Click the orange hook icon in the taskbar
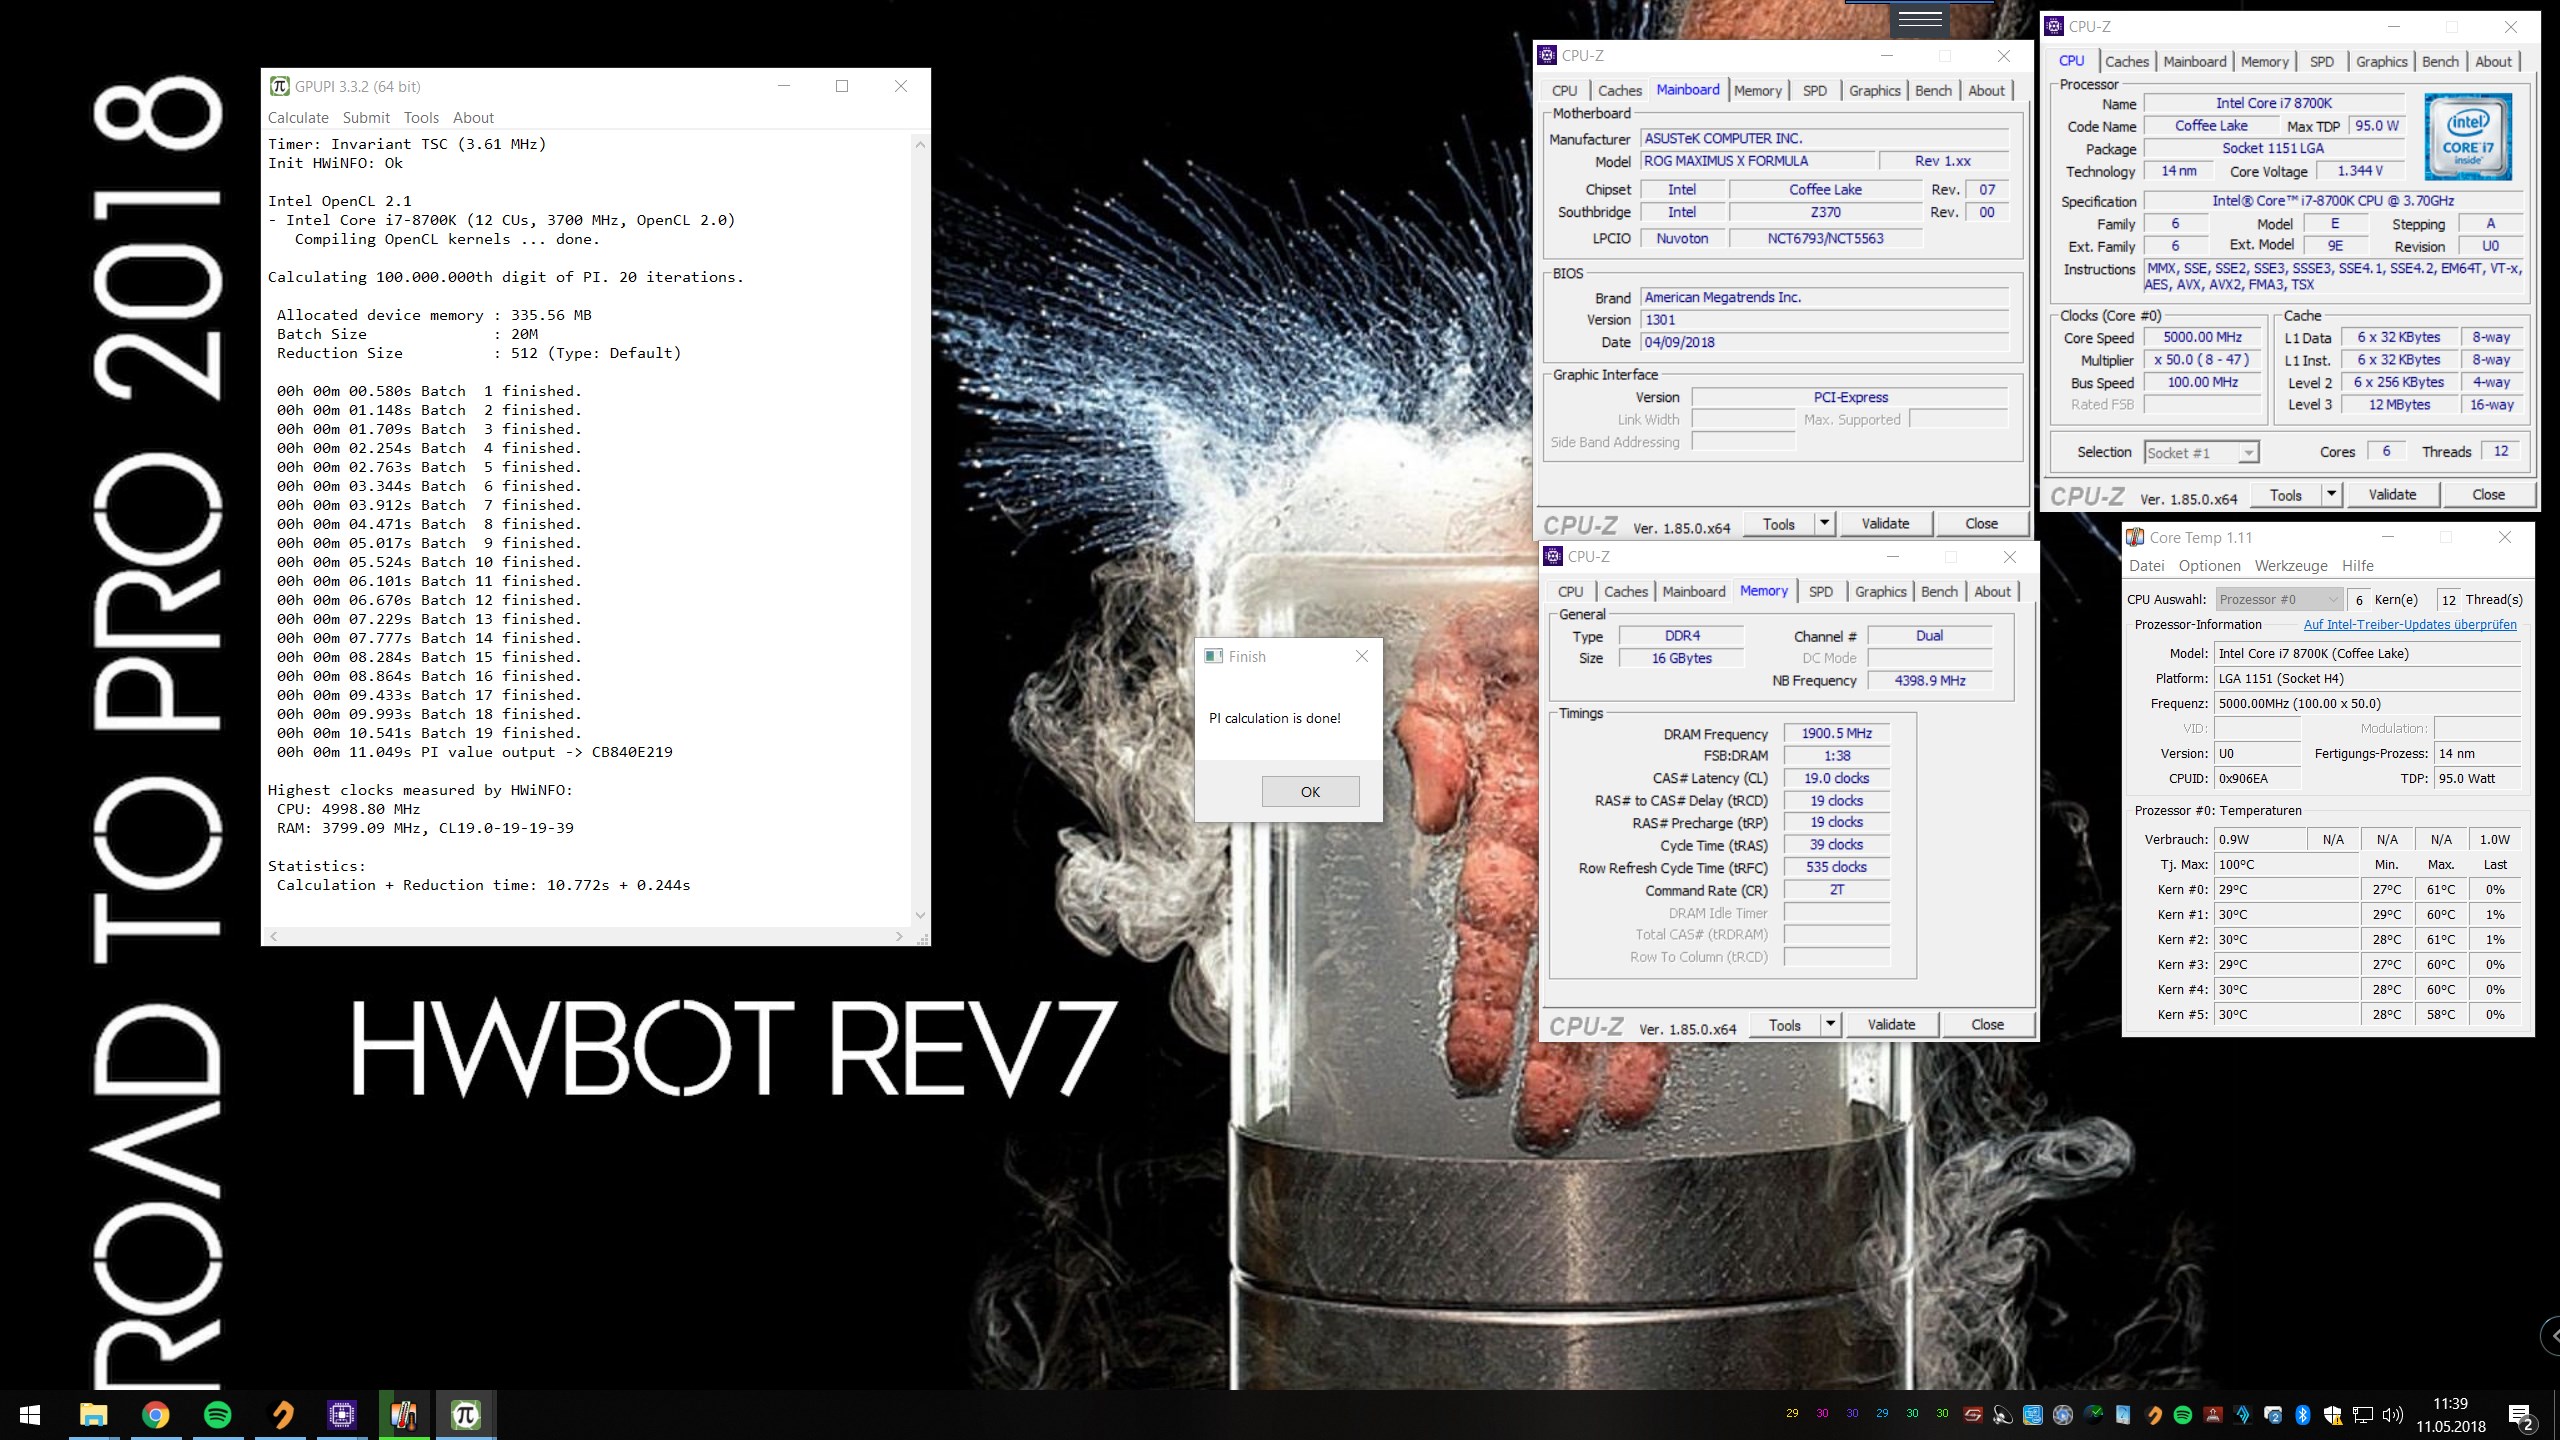 (x=282, y=1415)
